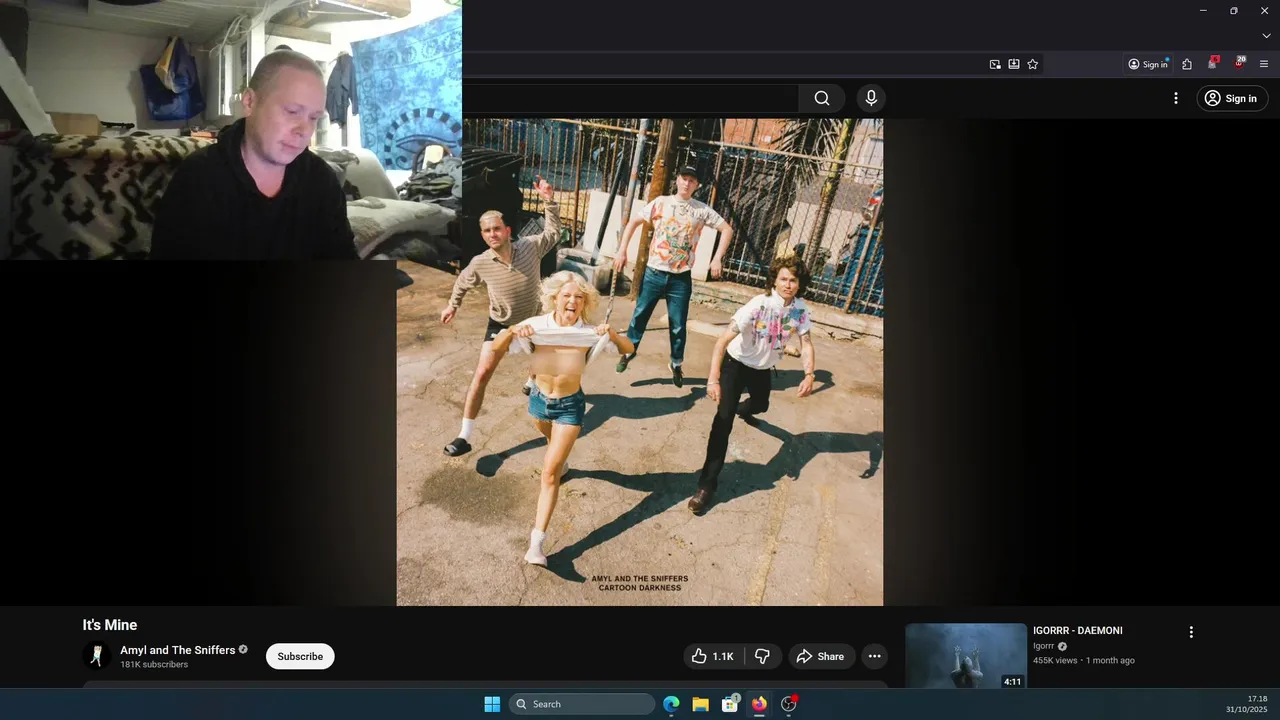Click the Windows taskbar Search box

click(x=582, y=704)
